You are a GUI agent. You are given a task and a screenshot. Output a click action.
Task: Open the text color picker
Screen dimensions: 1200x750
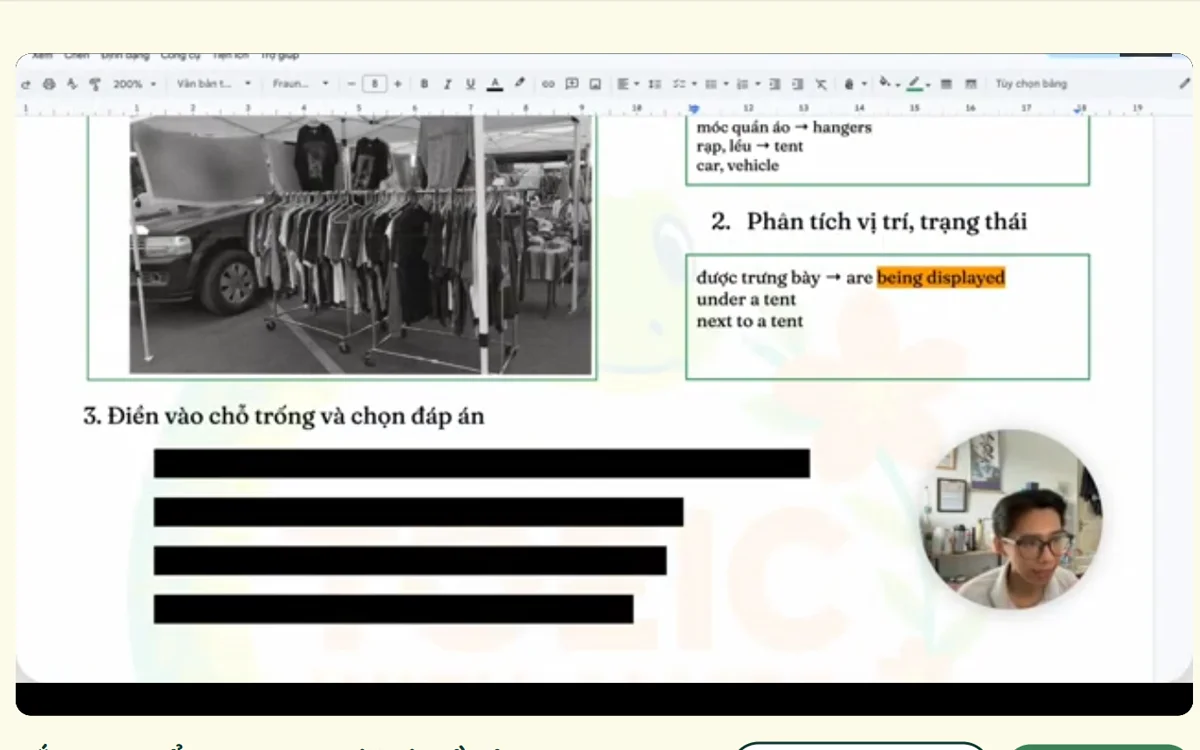tap(494, 84)
